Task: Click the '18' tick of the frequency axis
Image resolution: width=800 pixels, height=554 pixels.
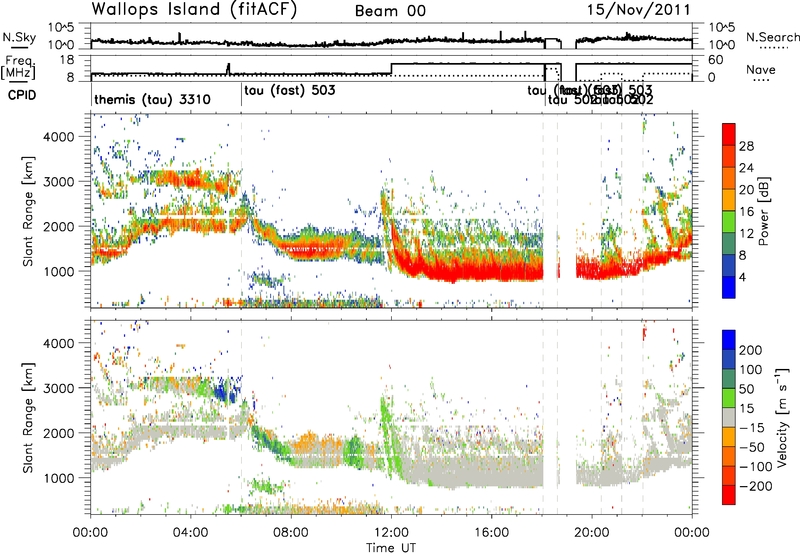Action: [x=67, y=60]
